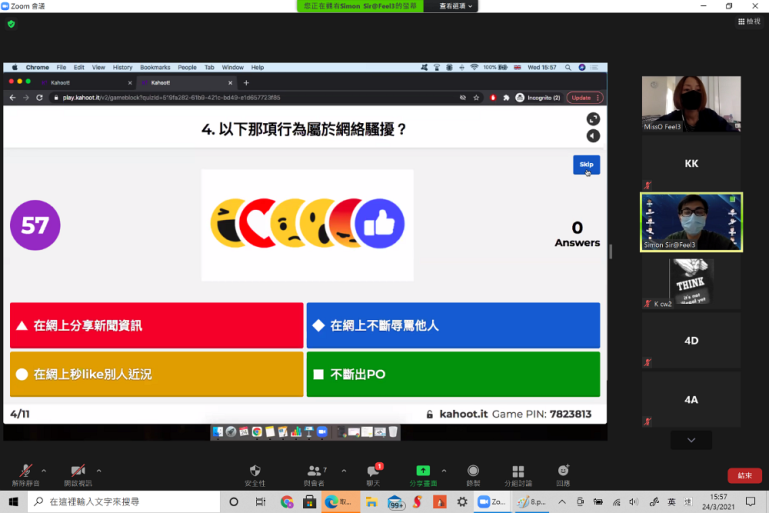Open Breakout Rooms in Zoom toolbar

518,475
